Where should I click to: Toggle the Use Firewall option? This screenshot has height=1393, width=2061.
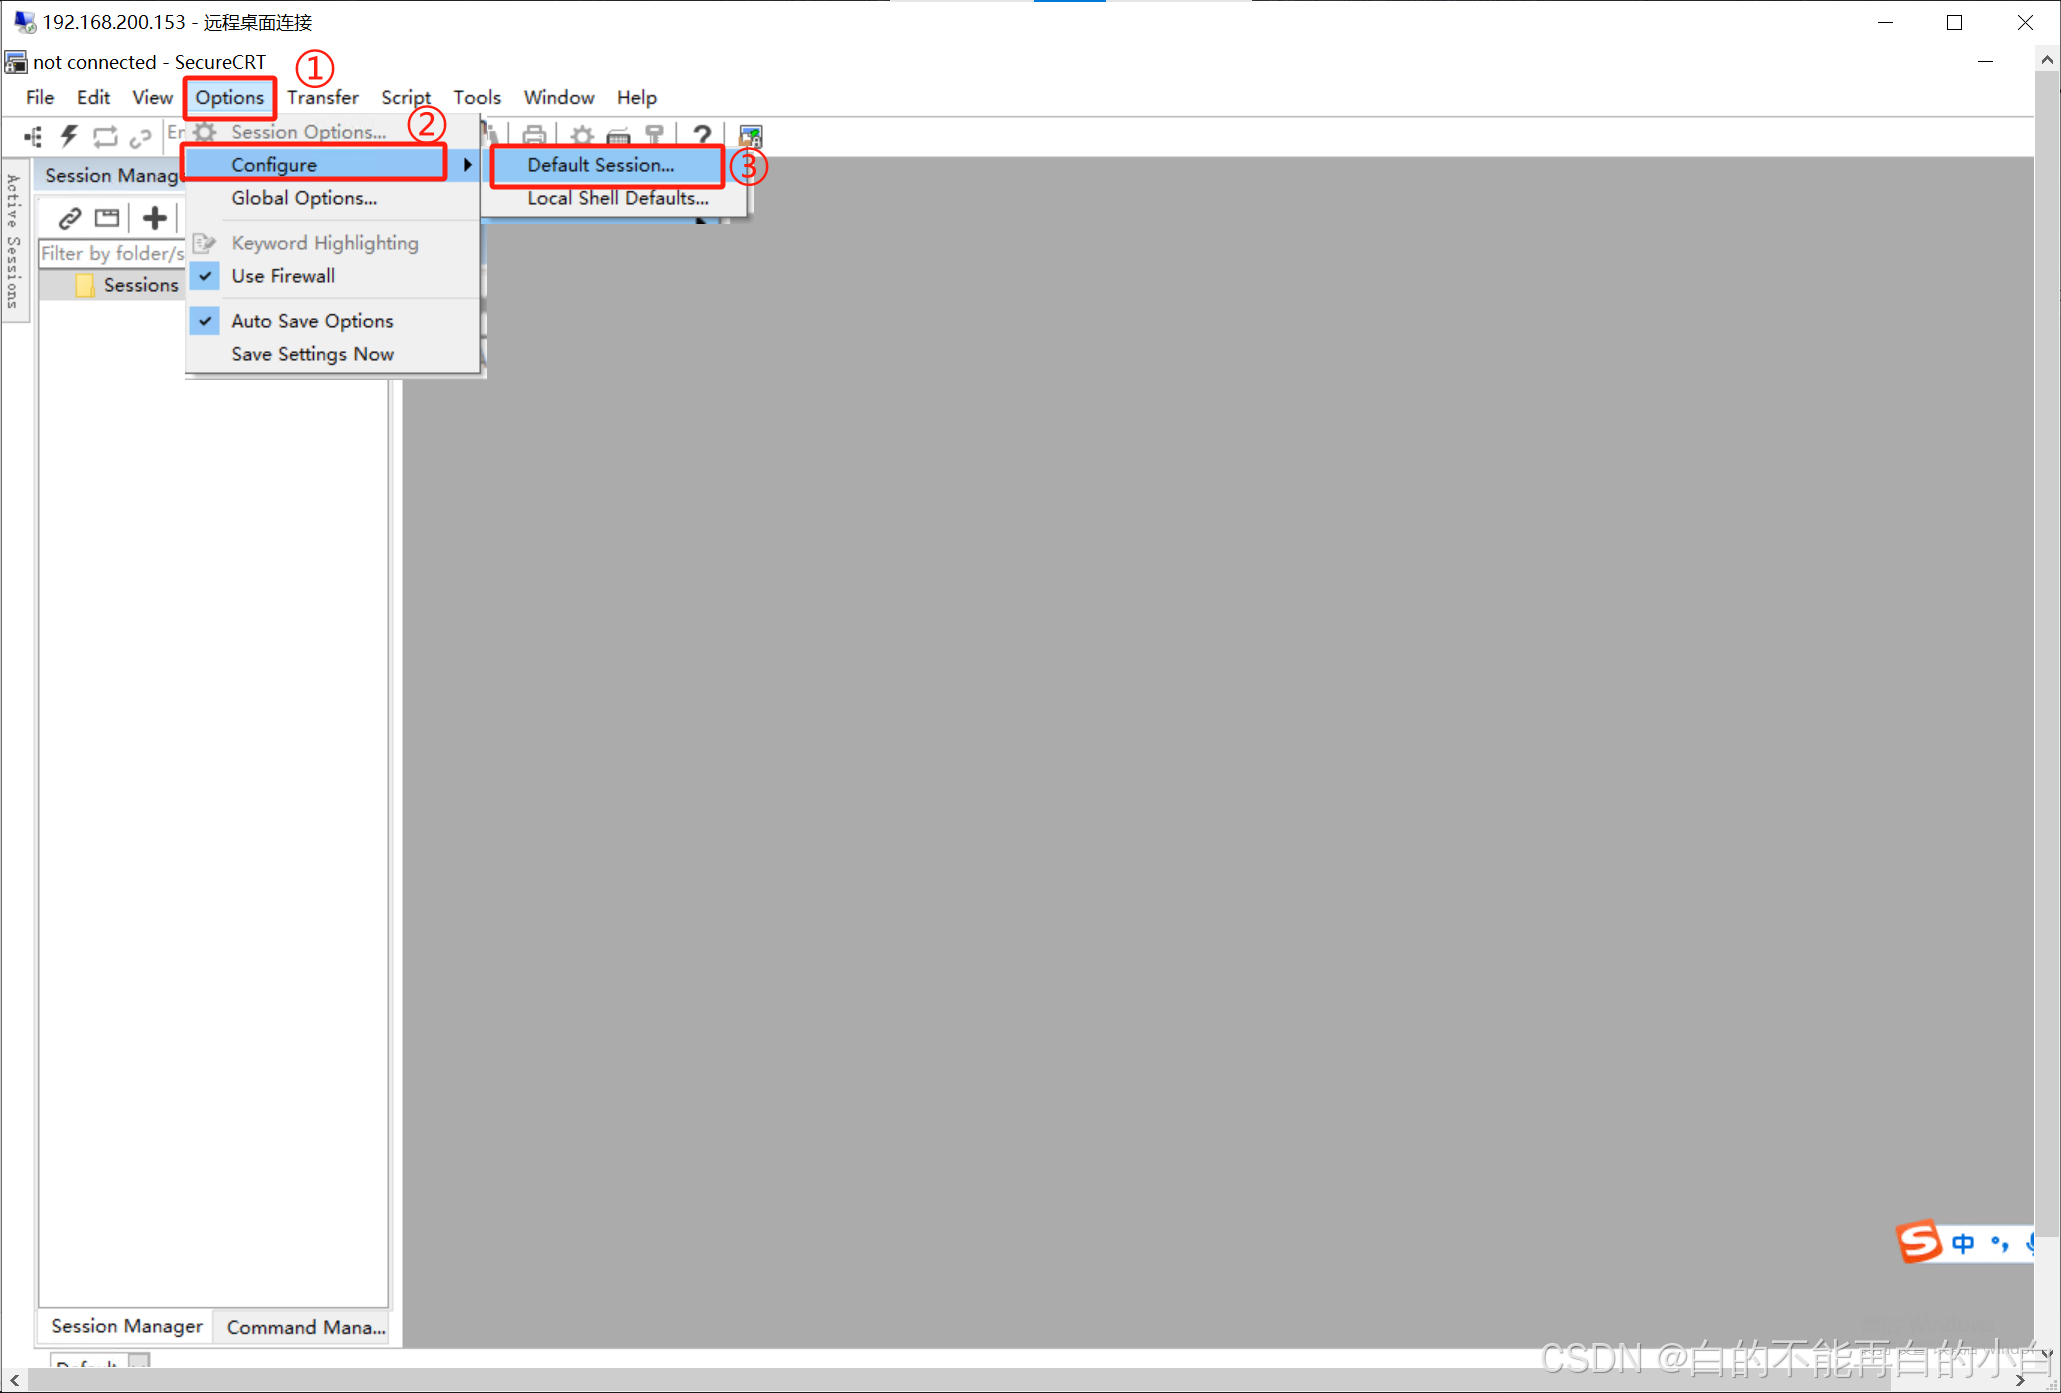pos(283,276)
